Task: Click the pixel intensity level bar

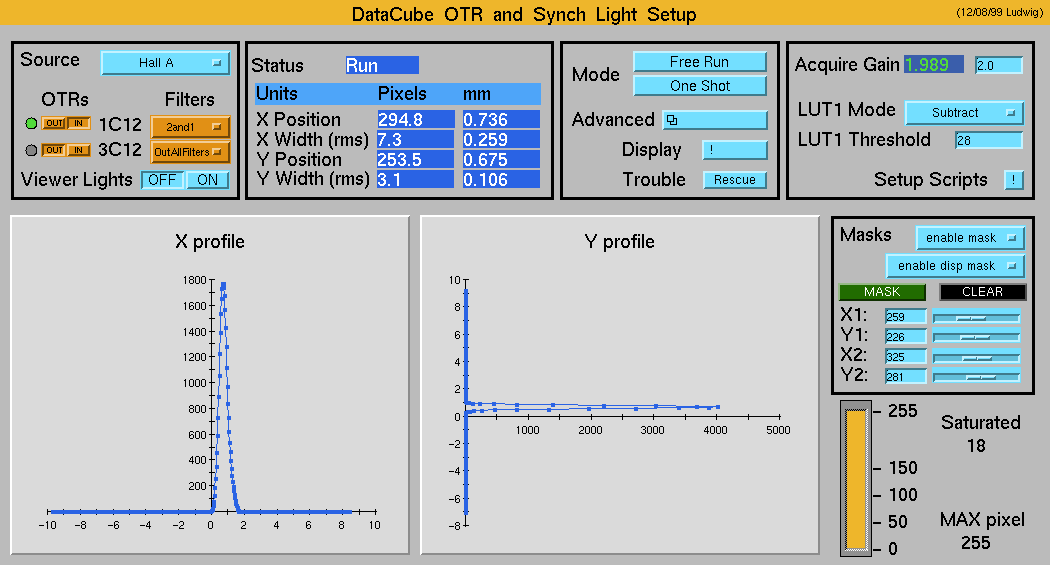Action: pos(856,480)
